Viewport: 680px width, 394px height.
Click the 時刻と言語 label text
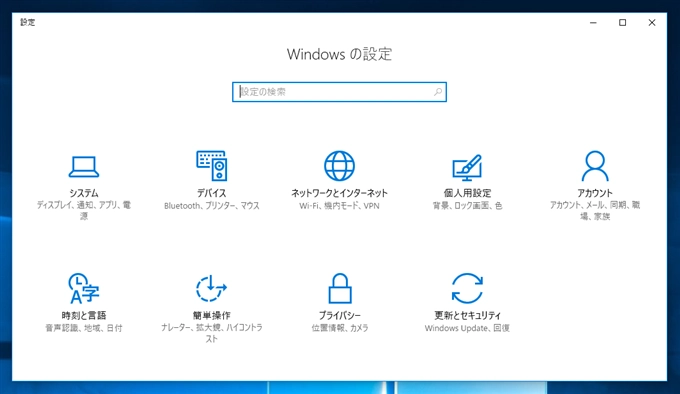tap(84, 316)
